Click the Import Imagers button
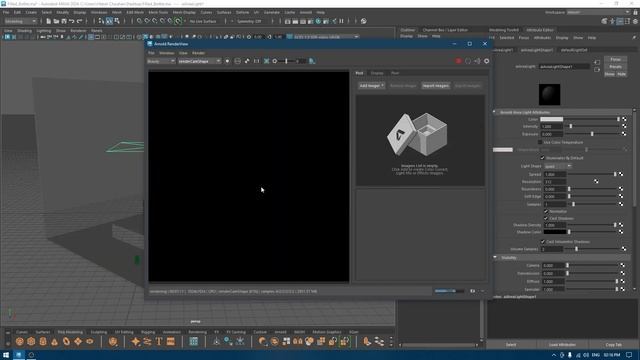Screen dimensions: 640x360 coord(436,86)
